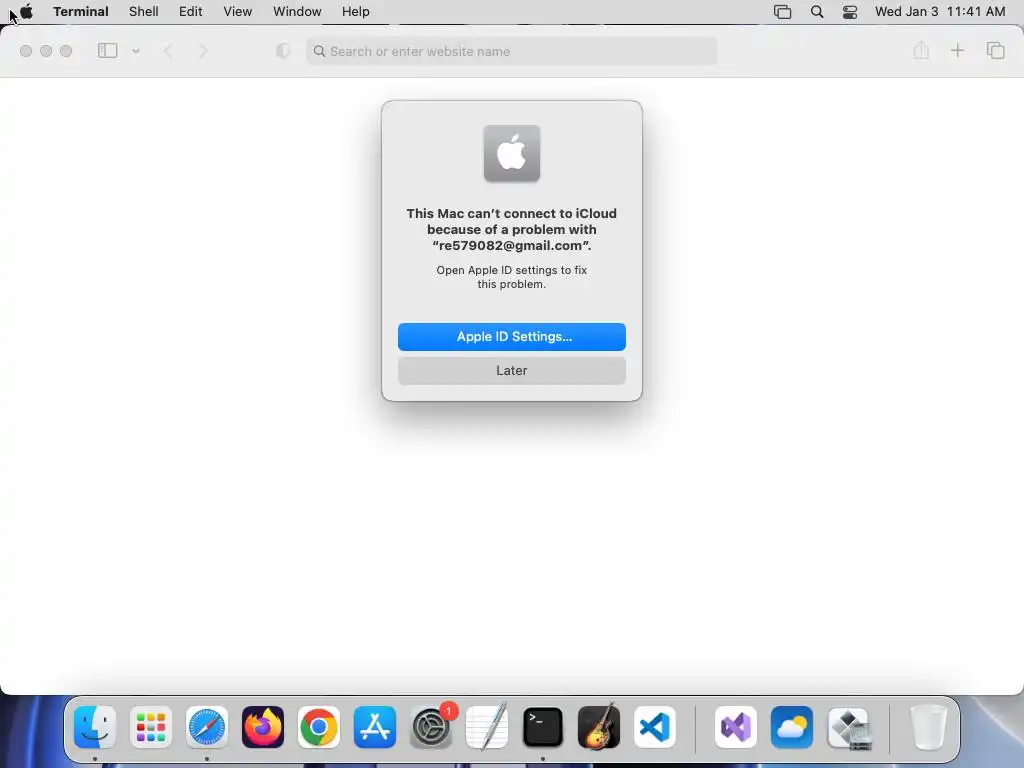The image size is (1024, 768).
Task: Open the Help menu
Action: [356, 11]
